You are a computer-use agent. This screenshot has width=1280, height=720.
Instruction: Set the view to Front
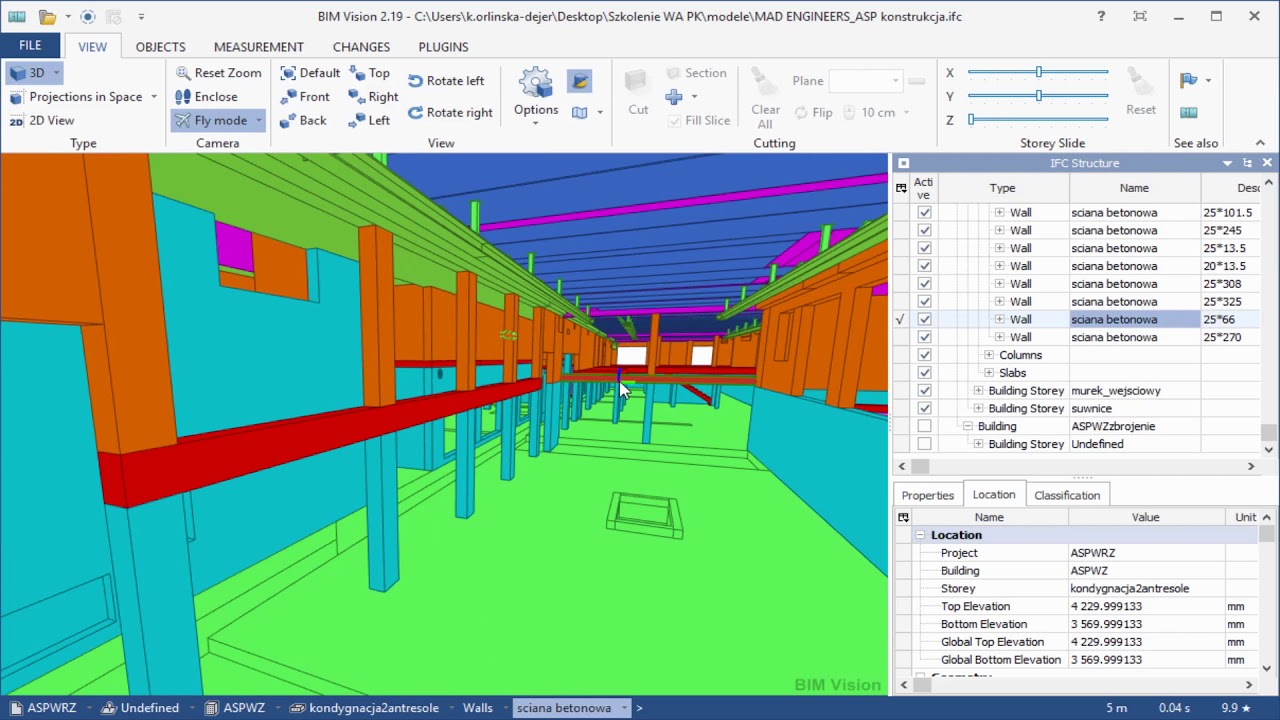click(305, 97)
